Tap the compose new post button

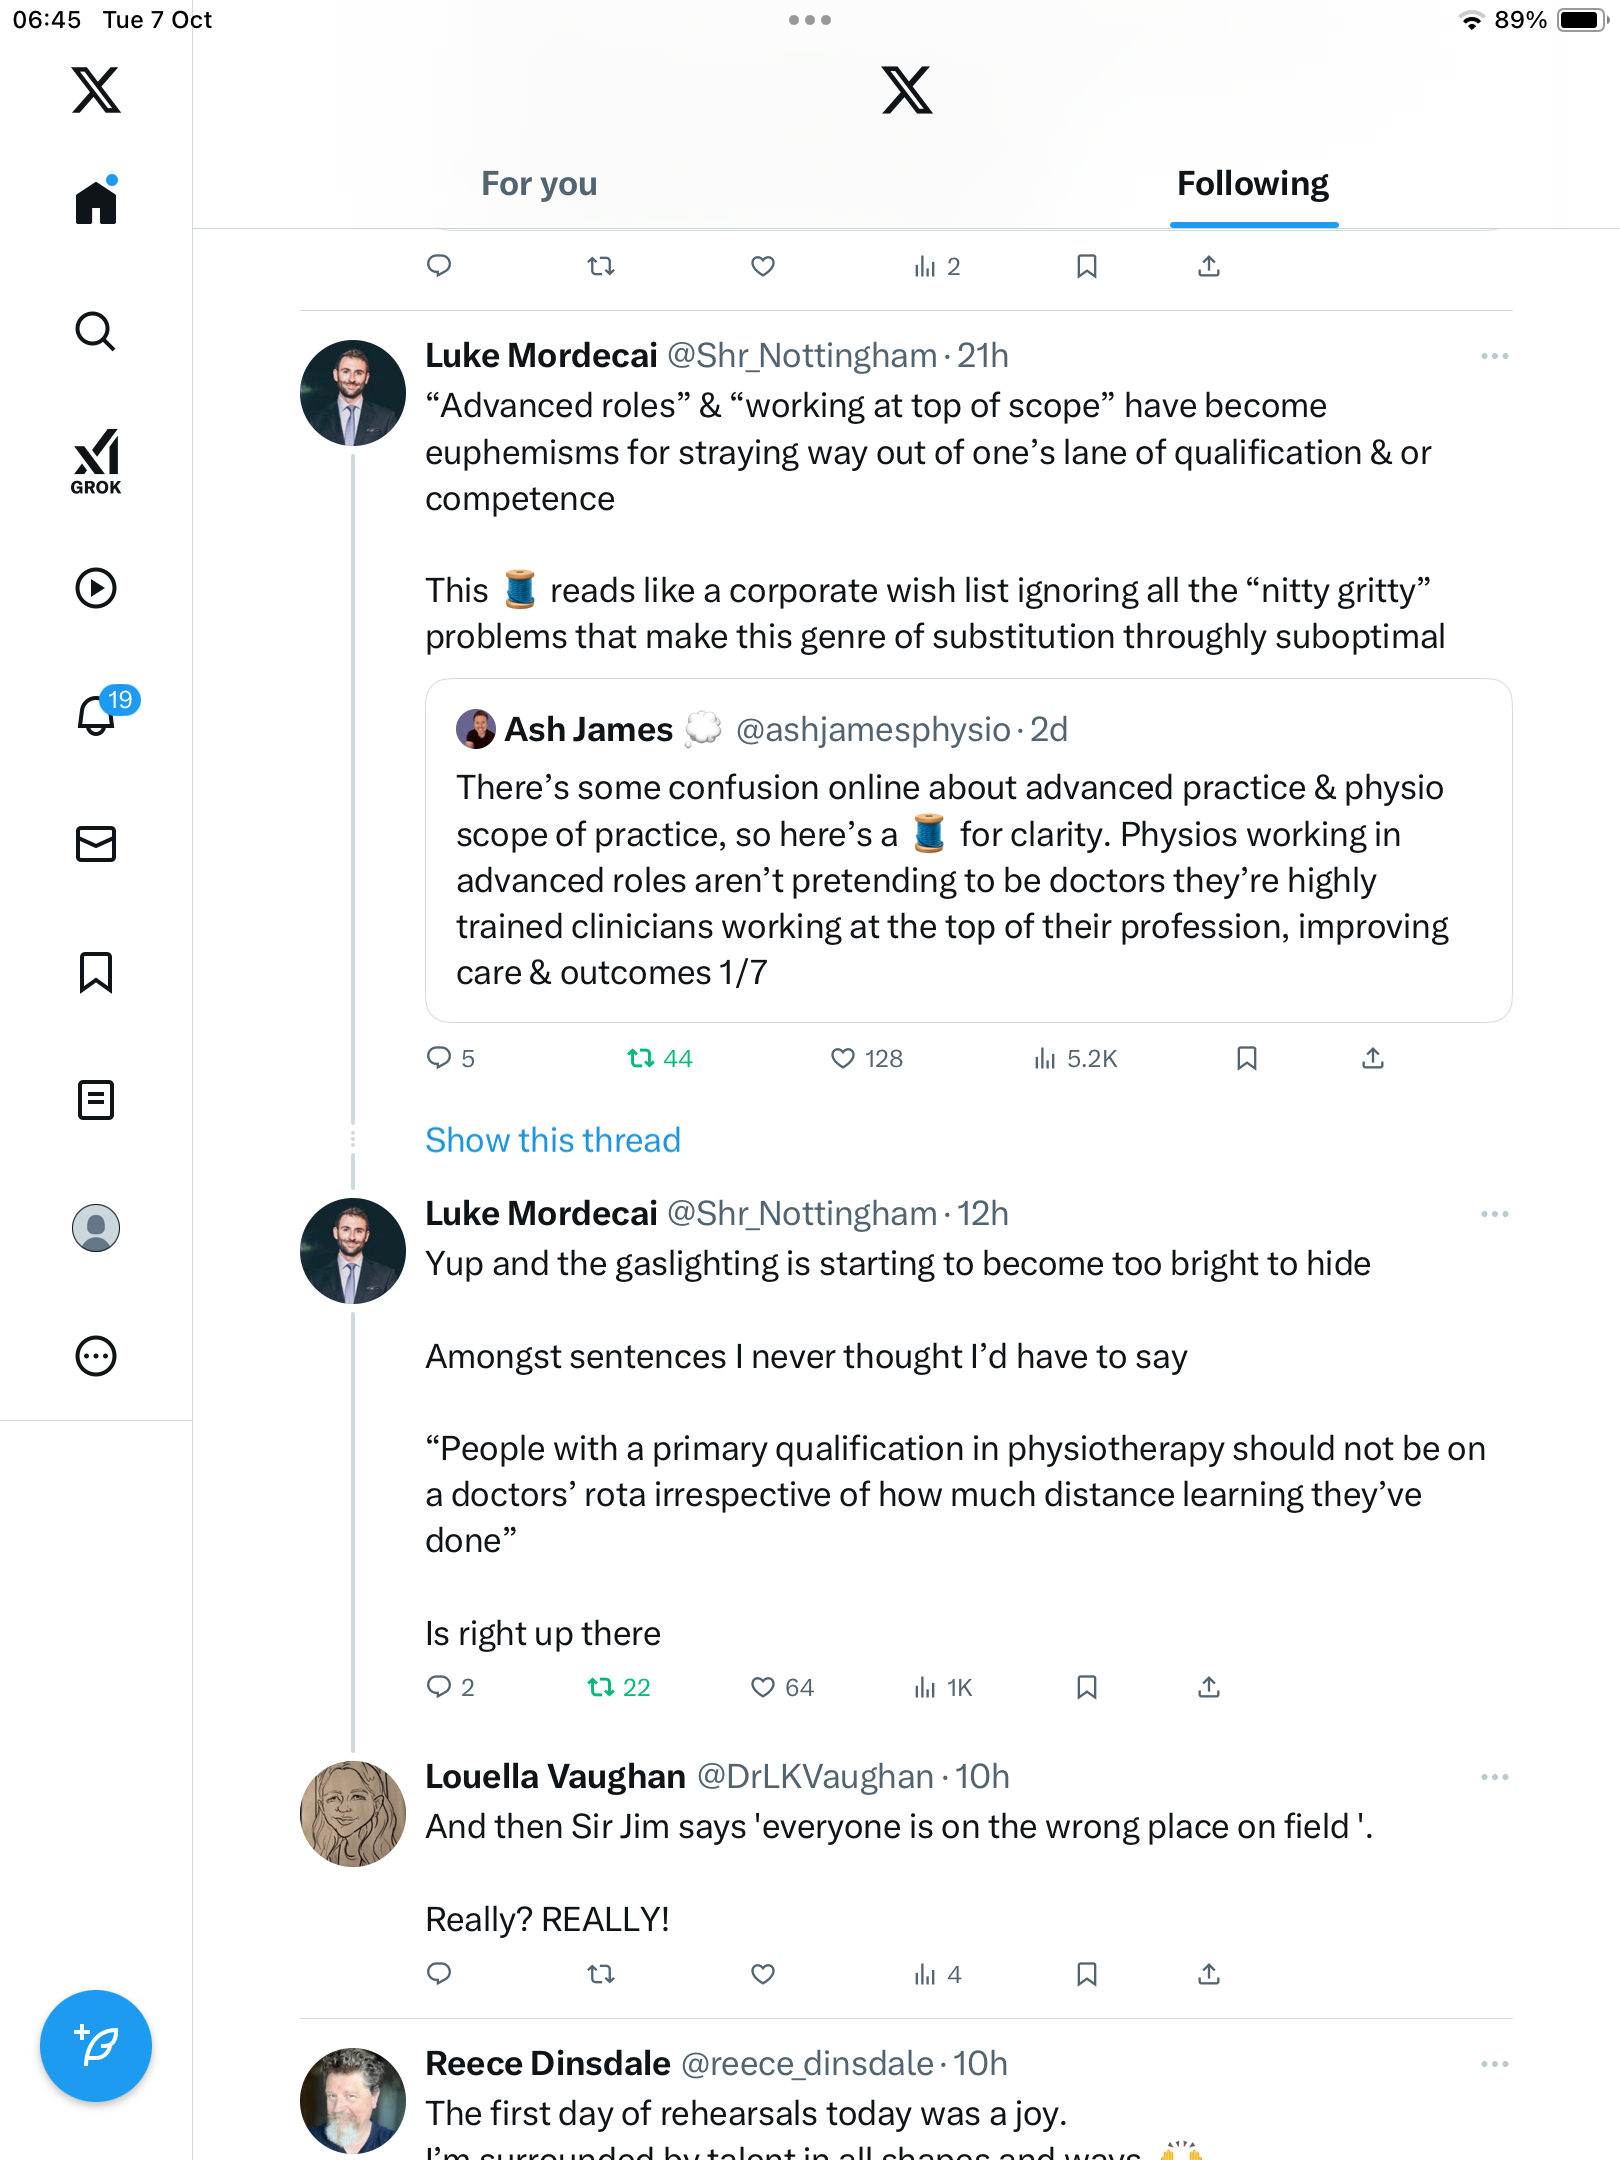pos(96,2046)
